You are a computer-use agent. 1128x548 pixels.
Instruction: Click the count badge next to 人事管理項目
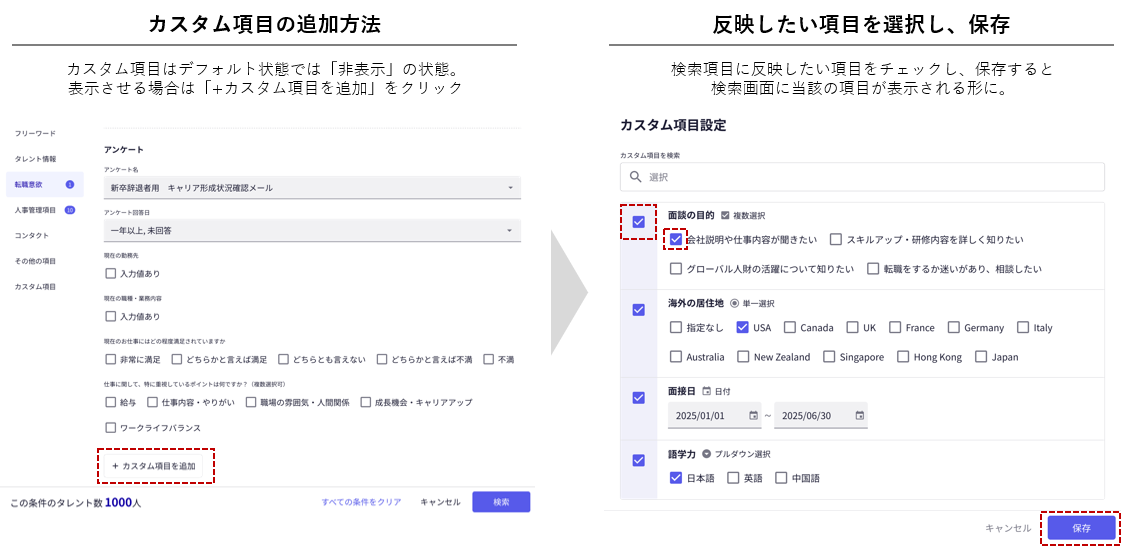(70, 210)
